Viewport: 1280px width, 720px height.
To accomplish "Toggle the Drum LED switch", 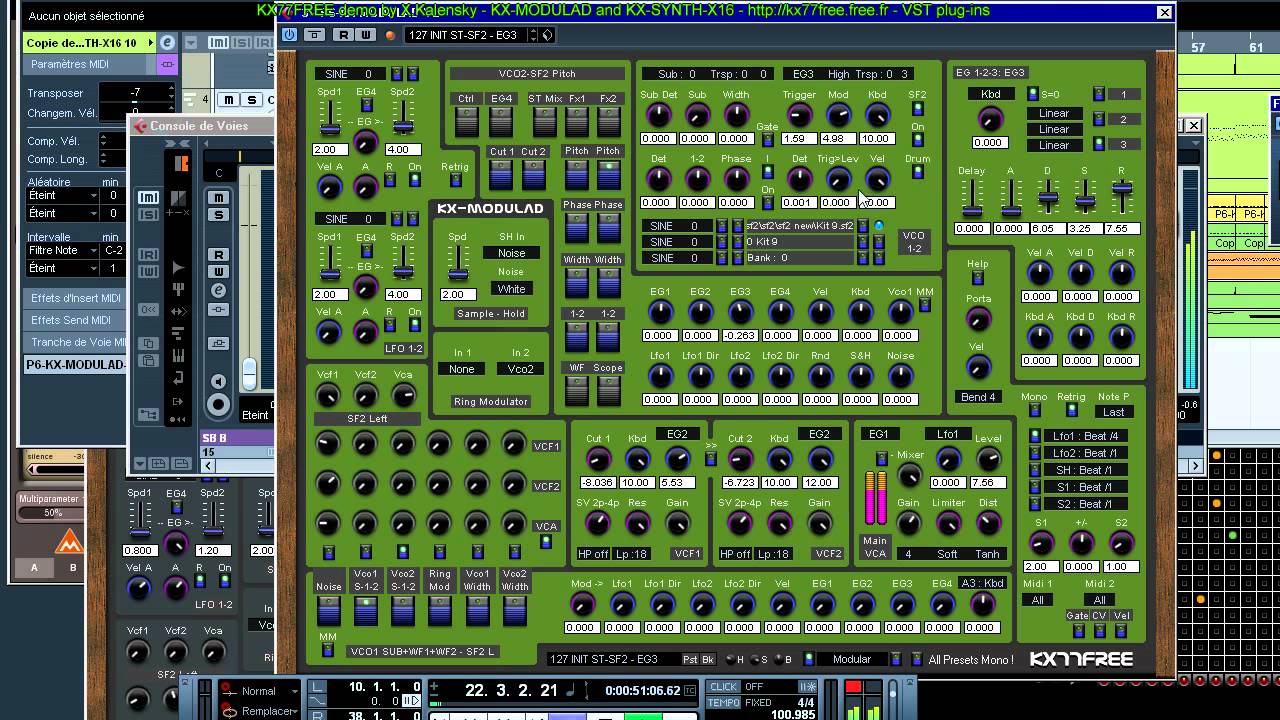I will click(918, 173).
